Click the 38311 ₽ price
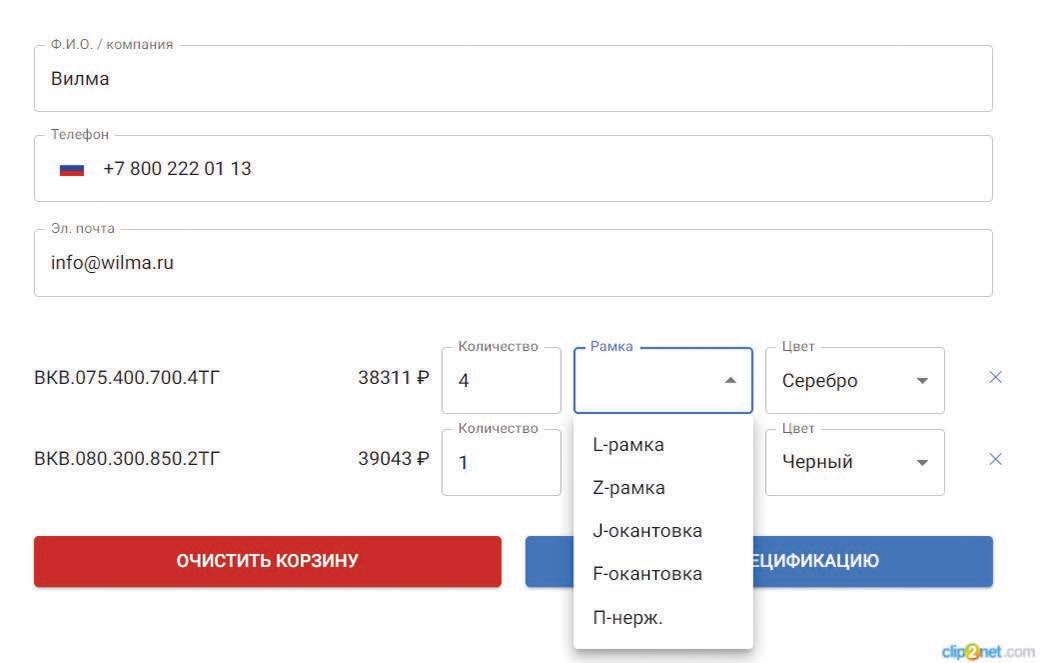This screenshot has width=1050, height=663. tap(393, 378)
